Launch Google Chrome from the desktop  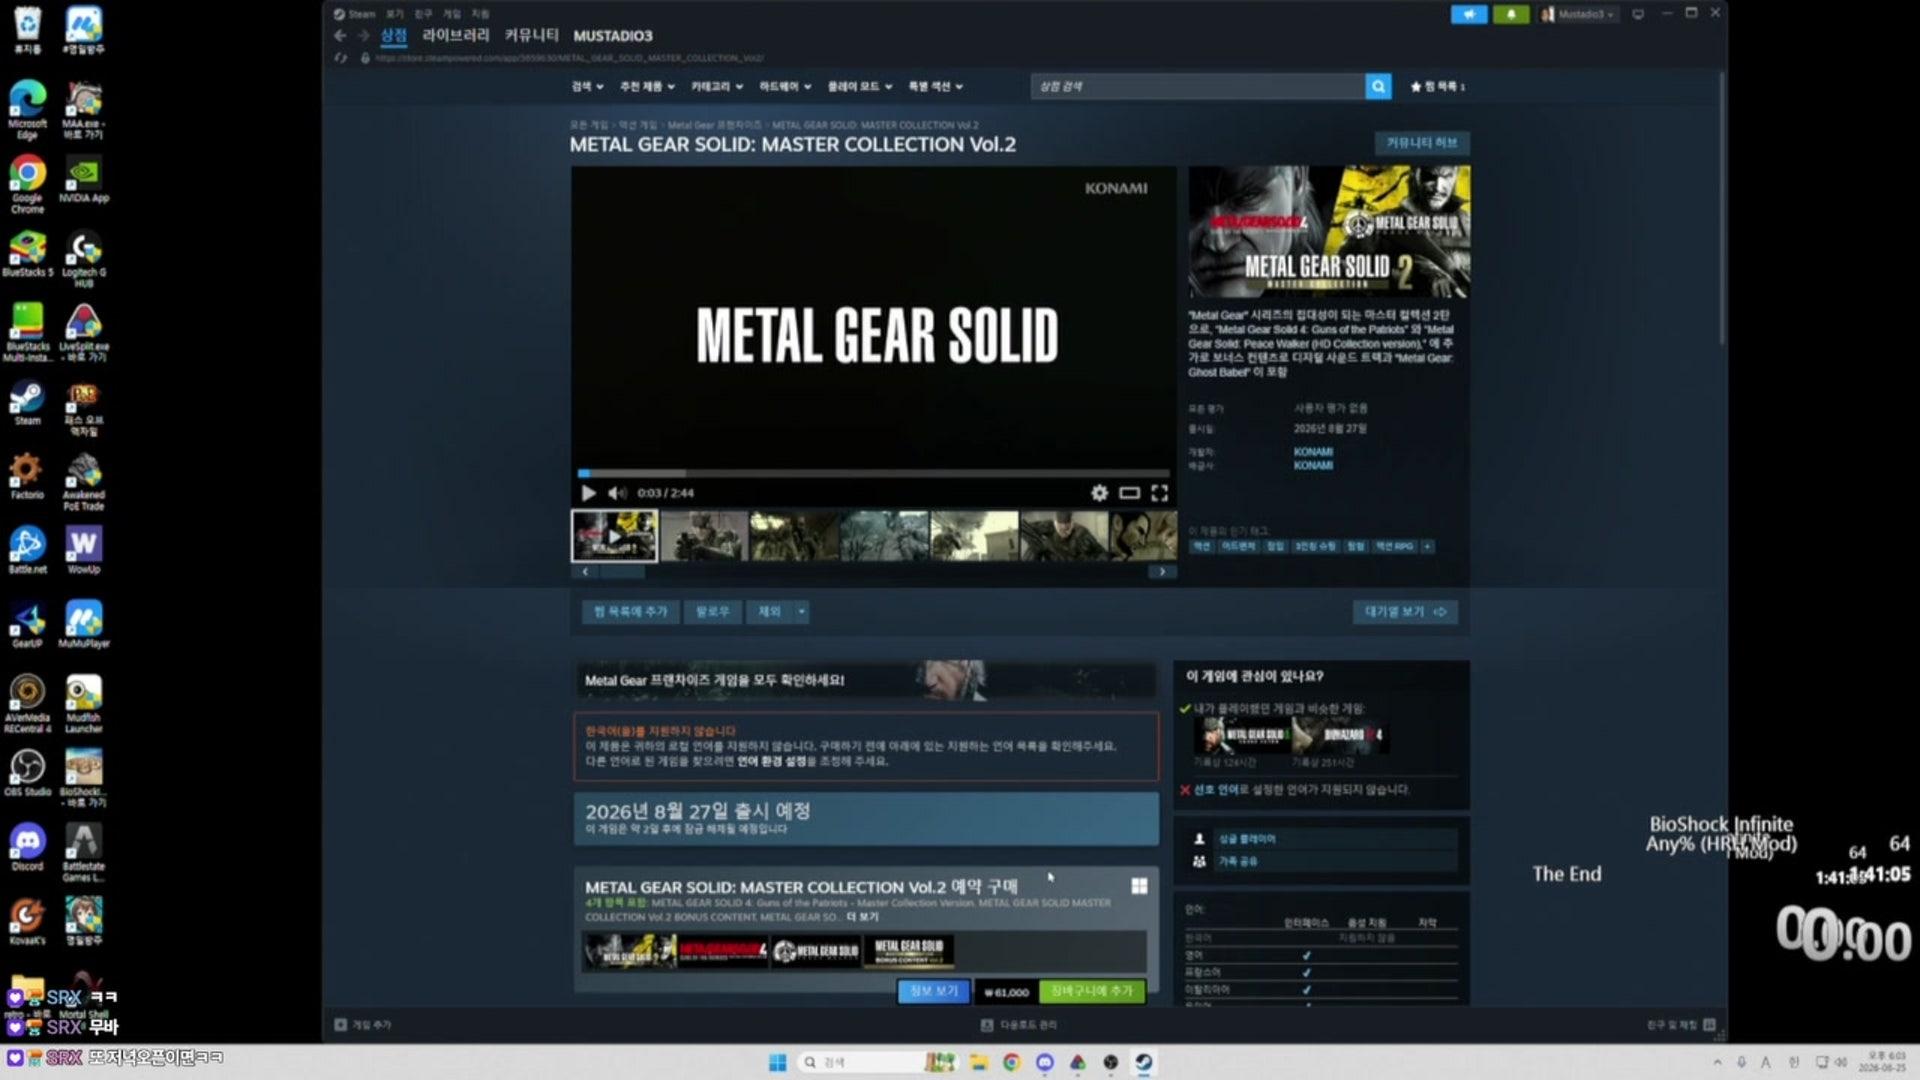tap(27, 185)
